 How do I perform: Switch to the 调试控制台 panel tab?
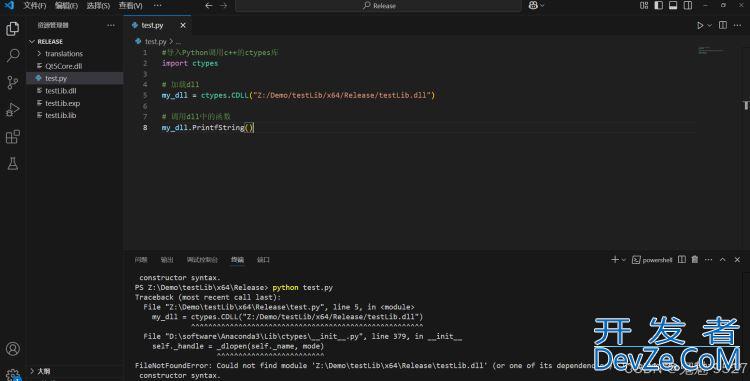pos(202,260)
